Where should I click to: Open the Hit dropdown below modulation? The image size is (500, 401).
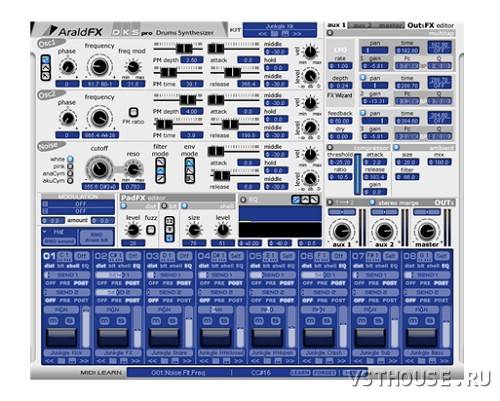[59, 232]
